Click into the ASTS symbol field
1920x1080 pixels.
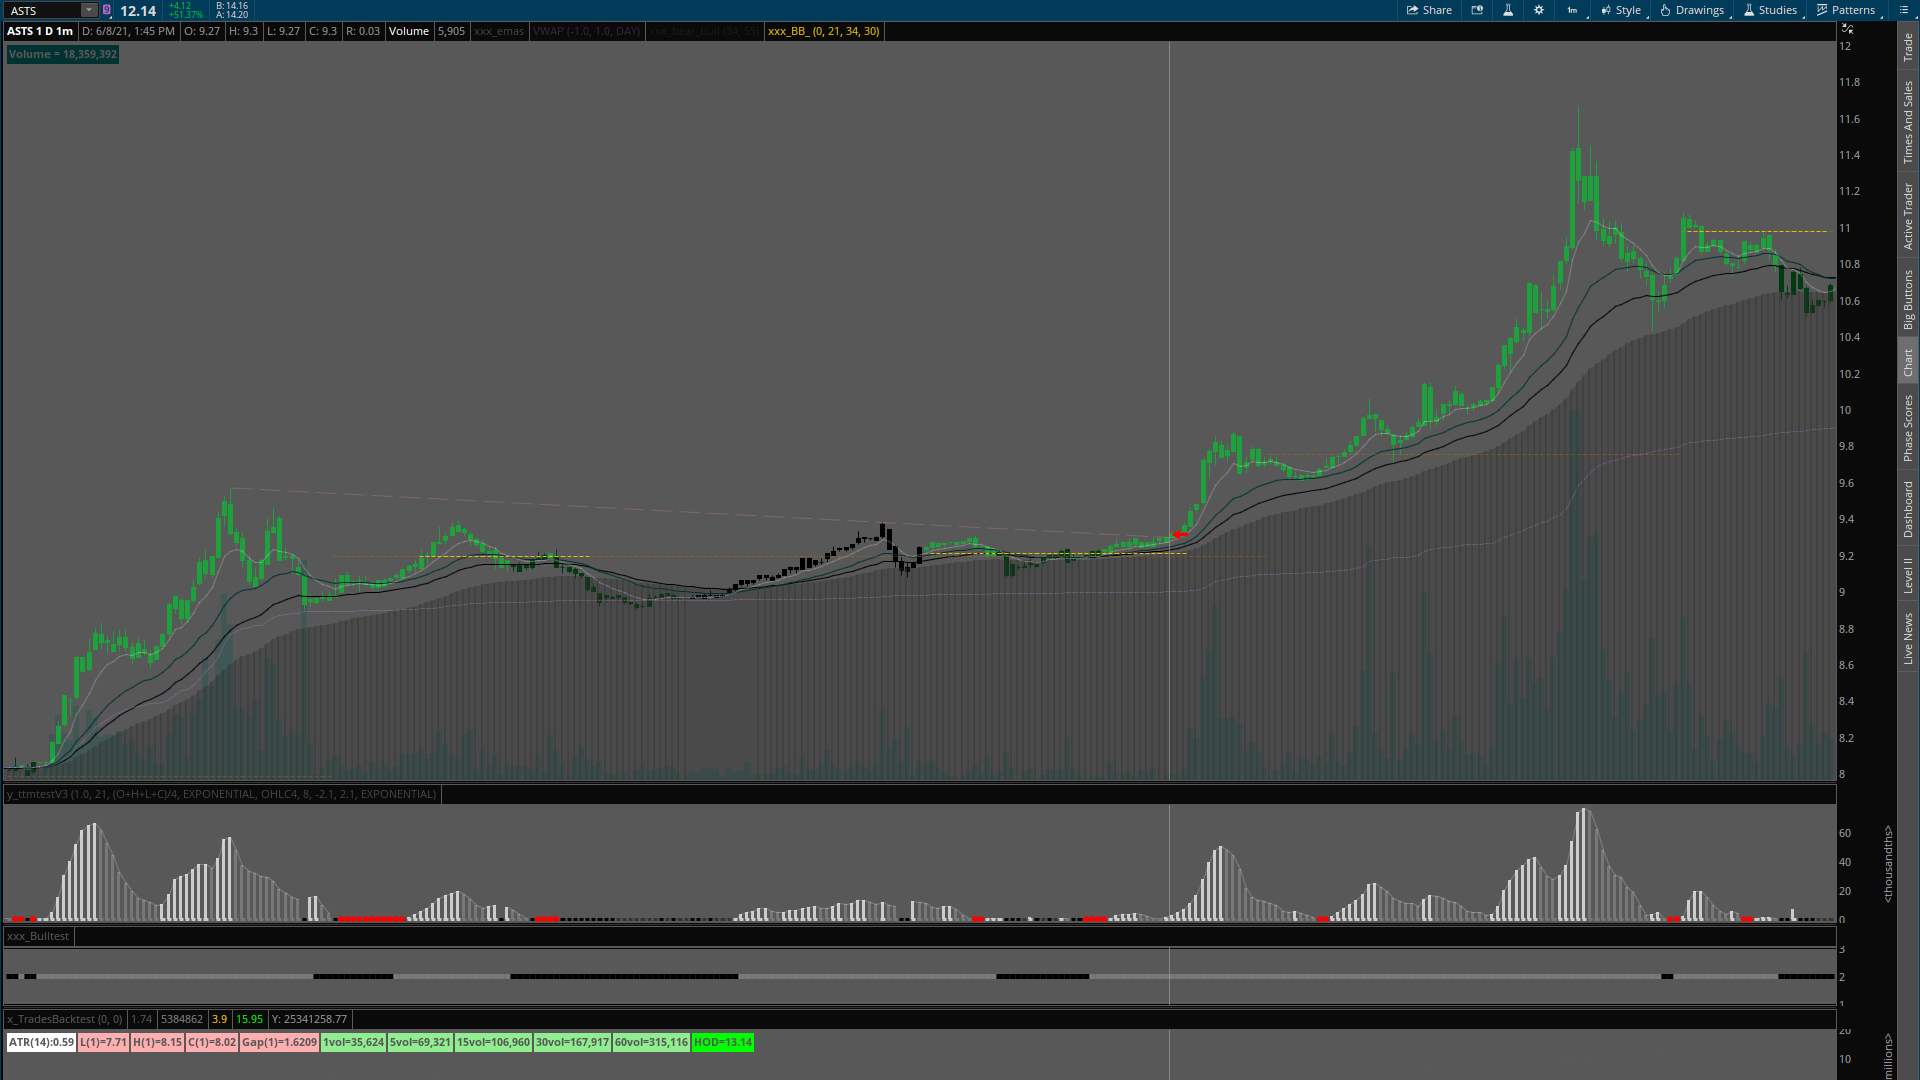pyautogui.click(x=42, y=10)
